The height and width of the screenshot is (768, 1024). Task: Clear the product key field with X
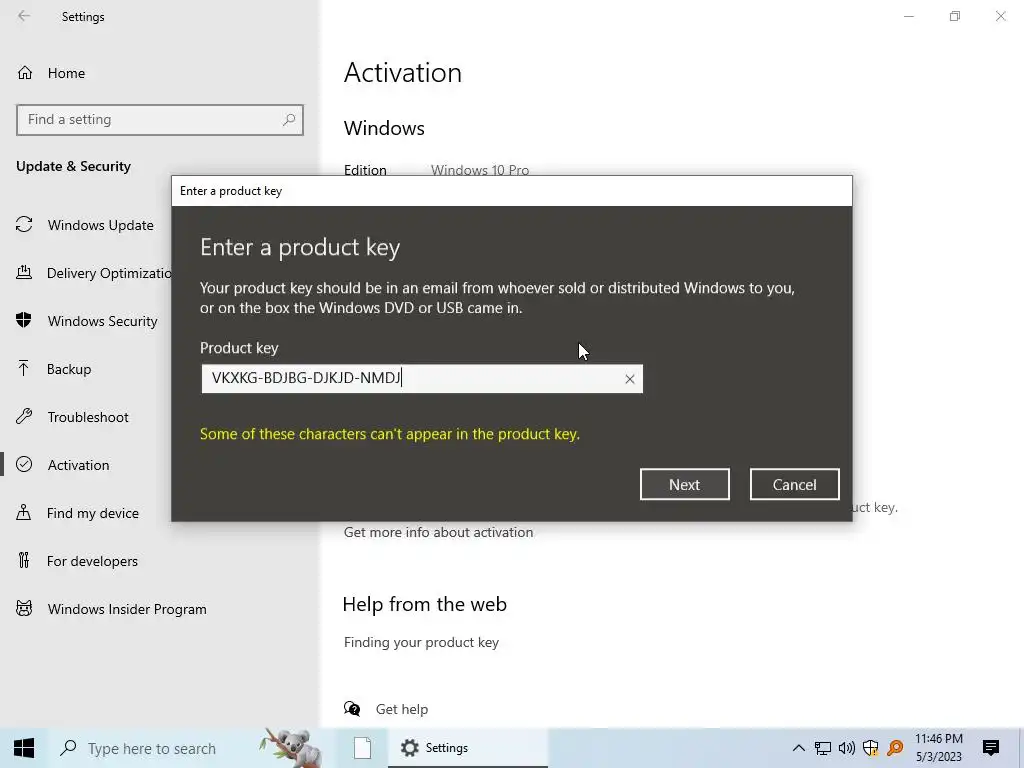630,379
